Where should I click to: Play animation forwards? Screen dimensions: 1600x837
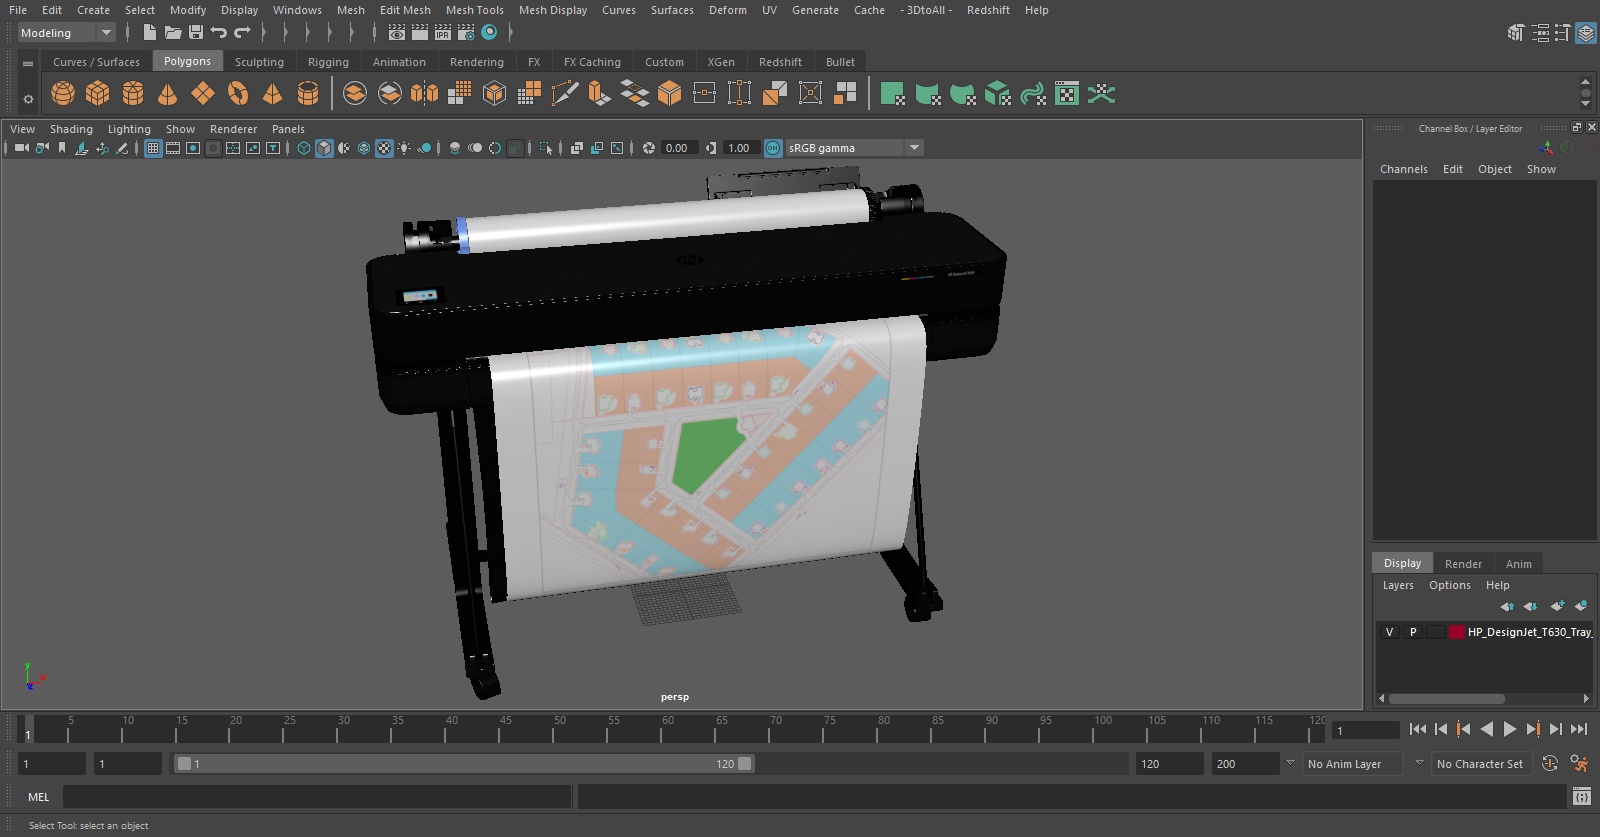[x=1510, y=729]
